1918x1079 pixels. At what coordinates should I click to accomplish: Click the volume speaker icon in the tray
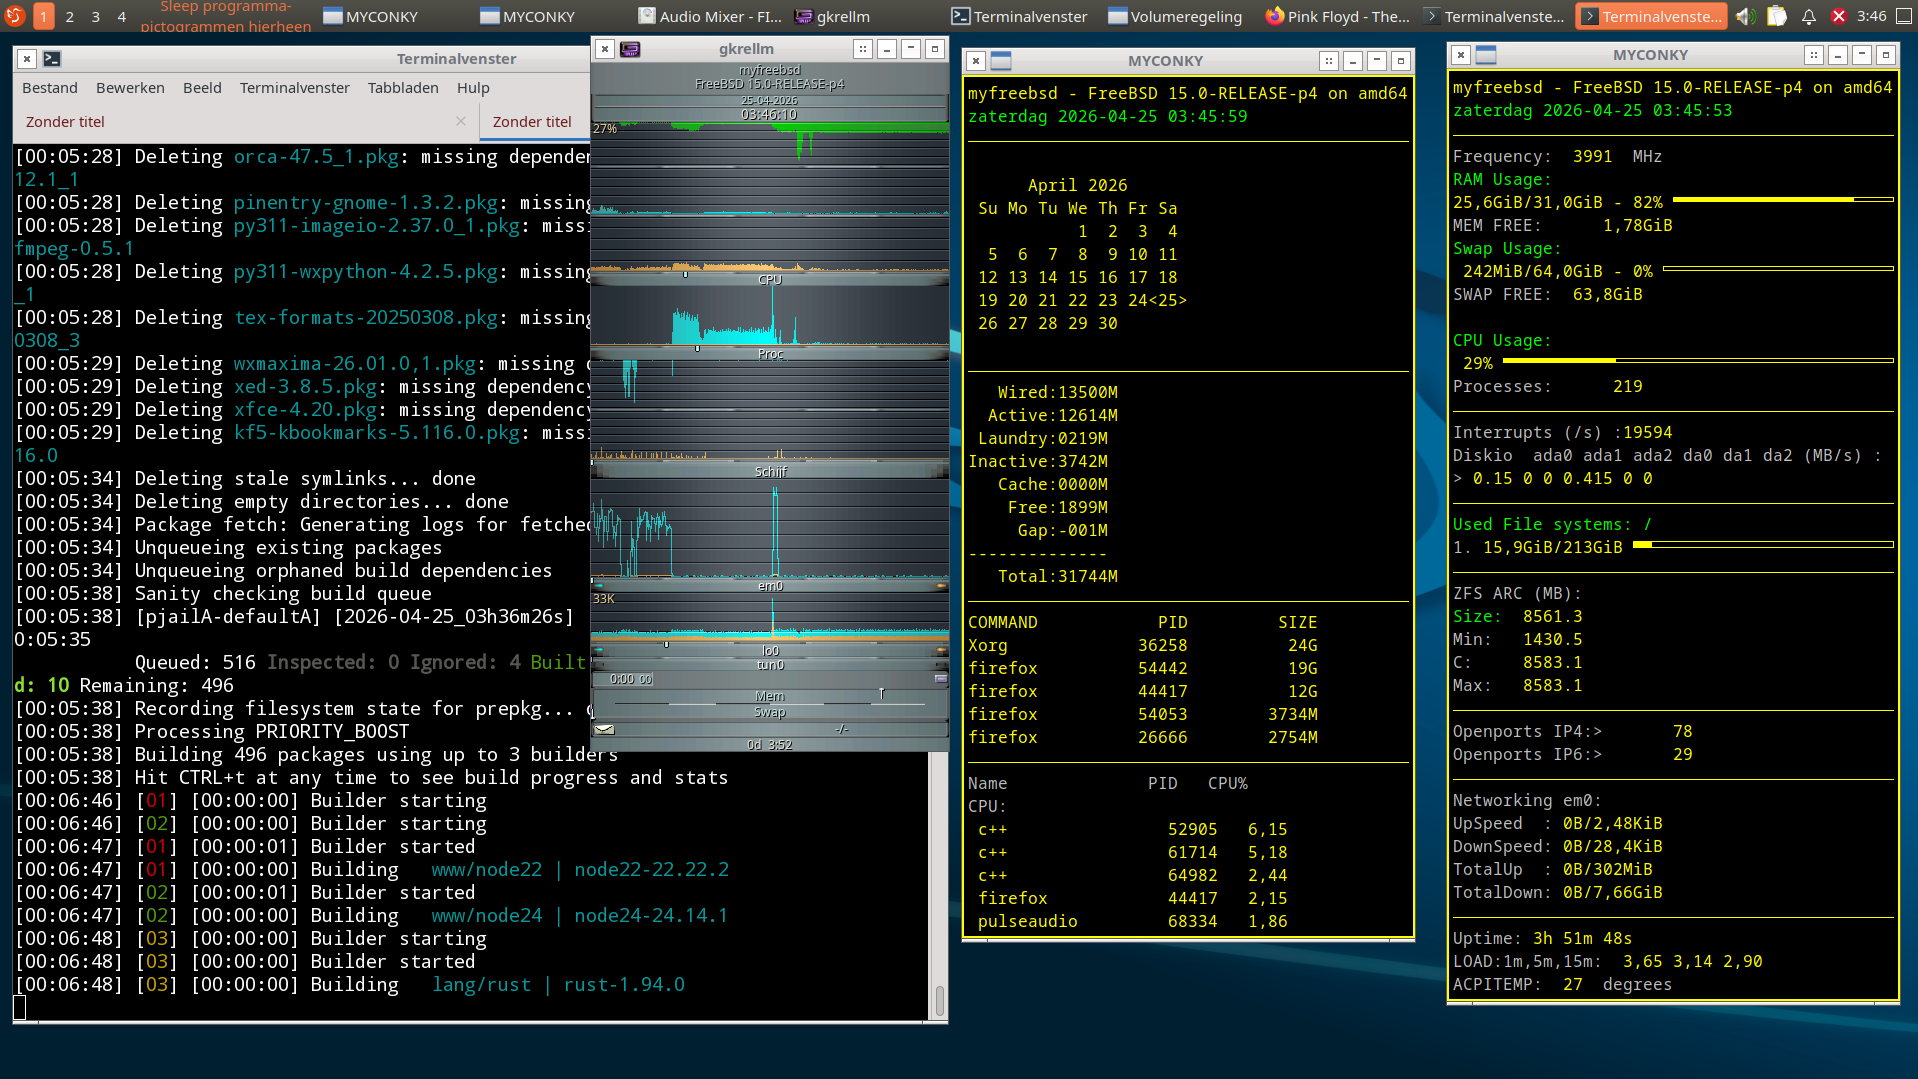tap(1745, 16)
